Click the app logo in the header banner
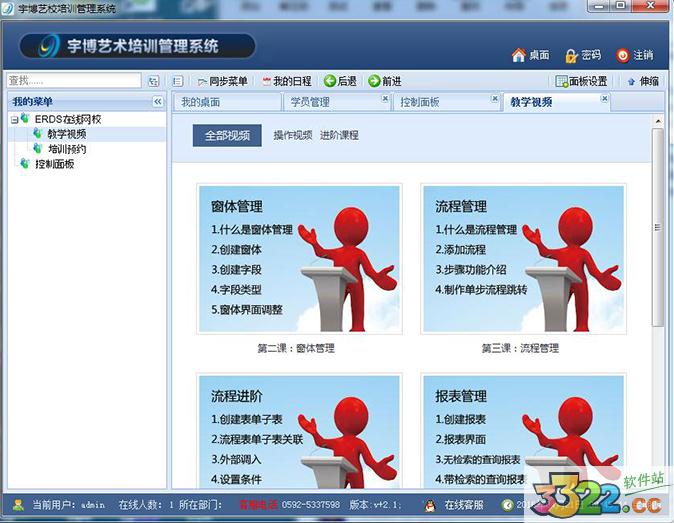Screen dimensions: 674x523 [x=49, y=46]
